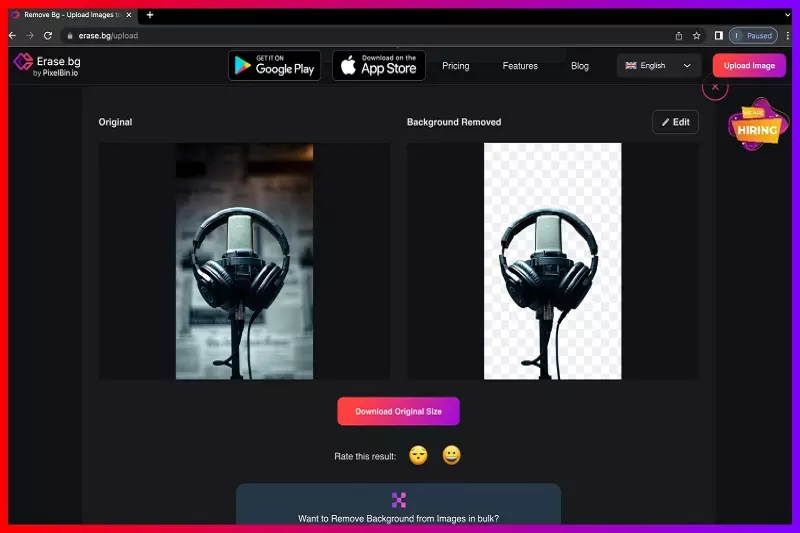Open the Blog link
The width and height of the screenshot is (800, 533).
click(x=580, y=66)
